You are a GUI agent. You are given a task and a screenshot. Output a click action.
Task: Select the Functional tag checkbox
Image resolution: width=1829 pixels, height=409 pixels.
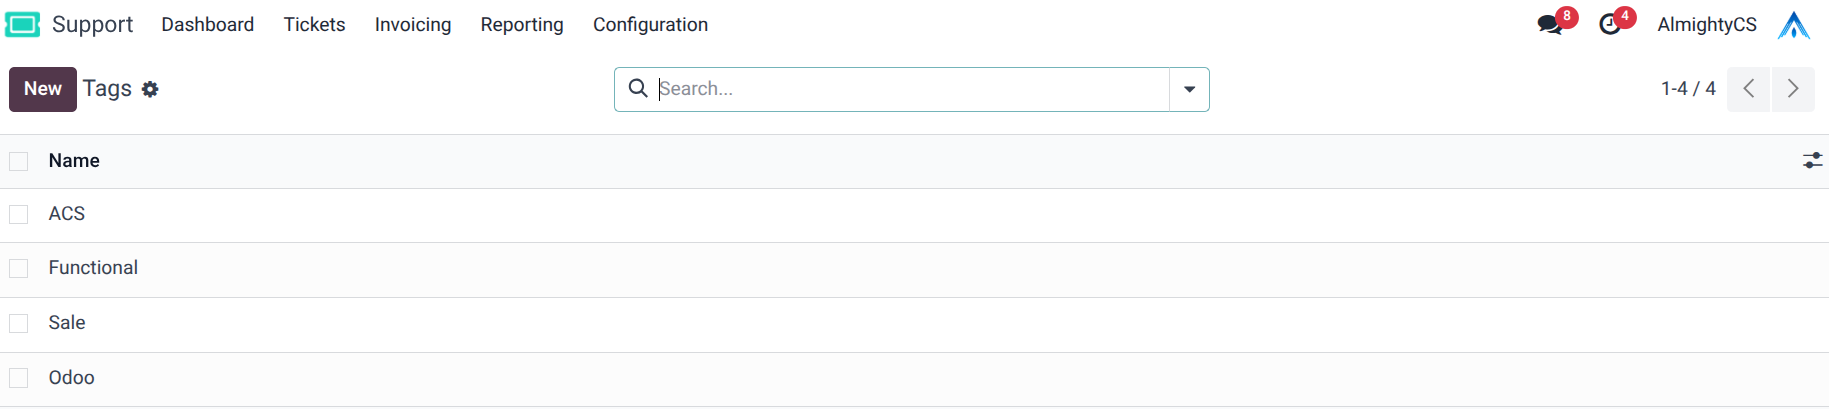(19, 268)
